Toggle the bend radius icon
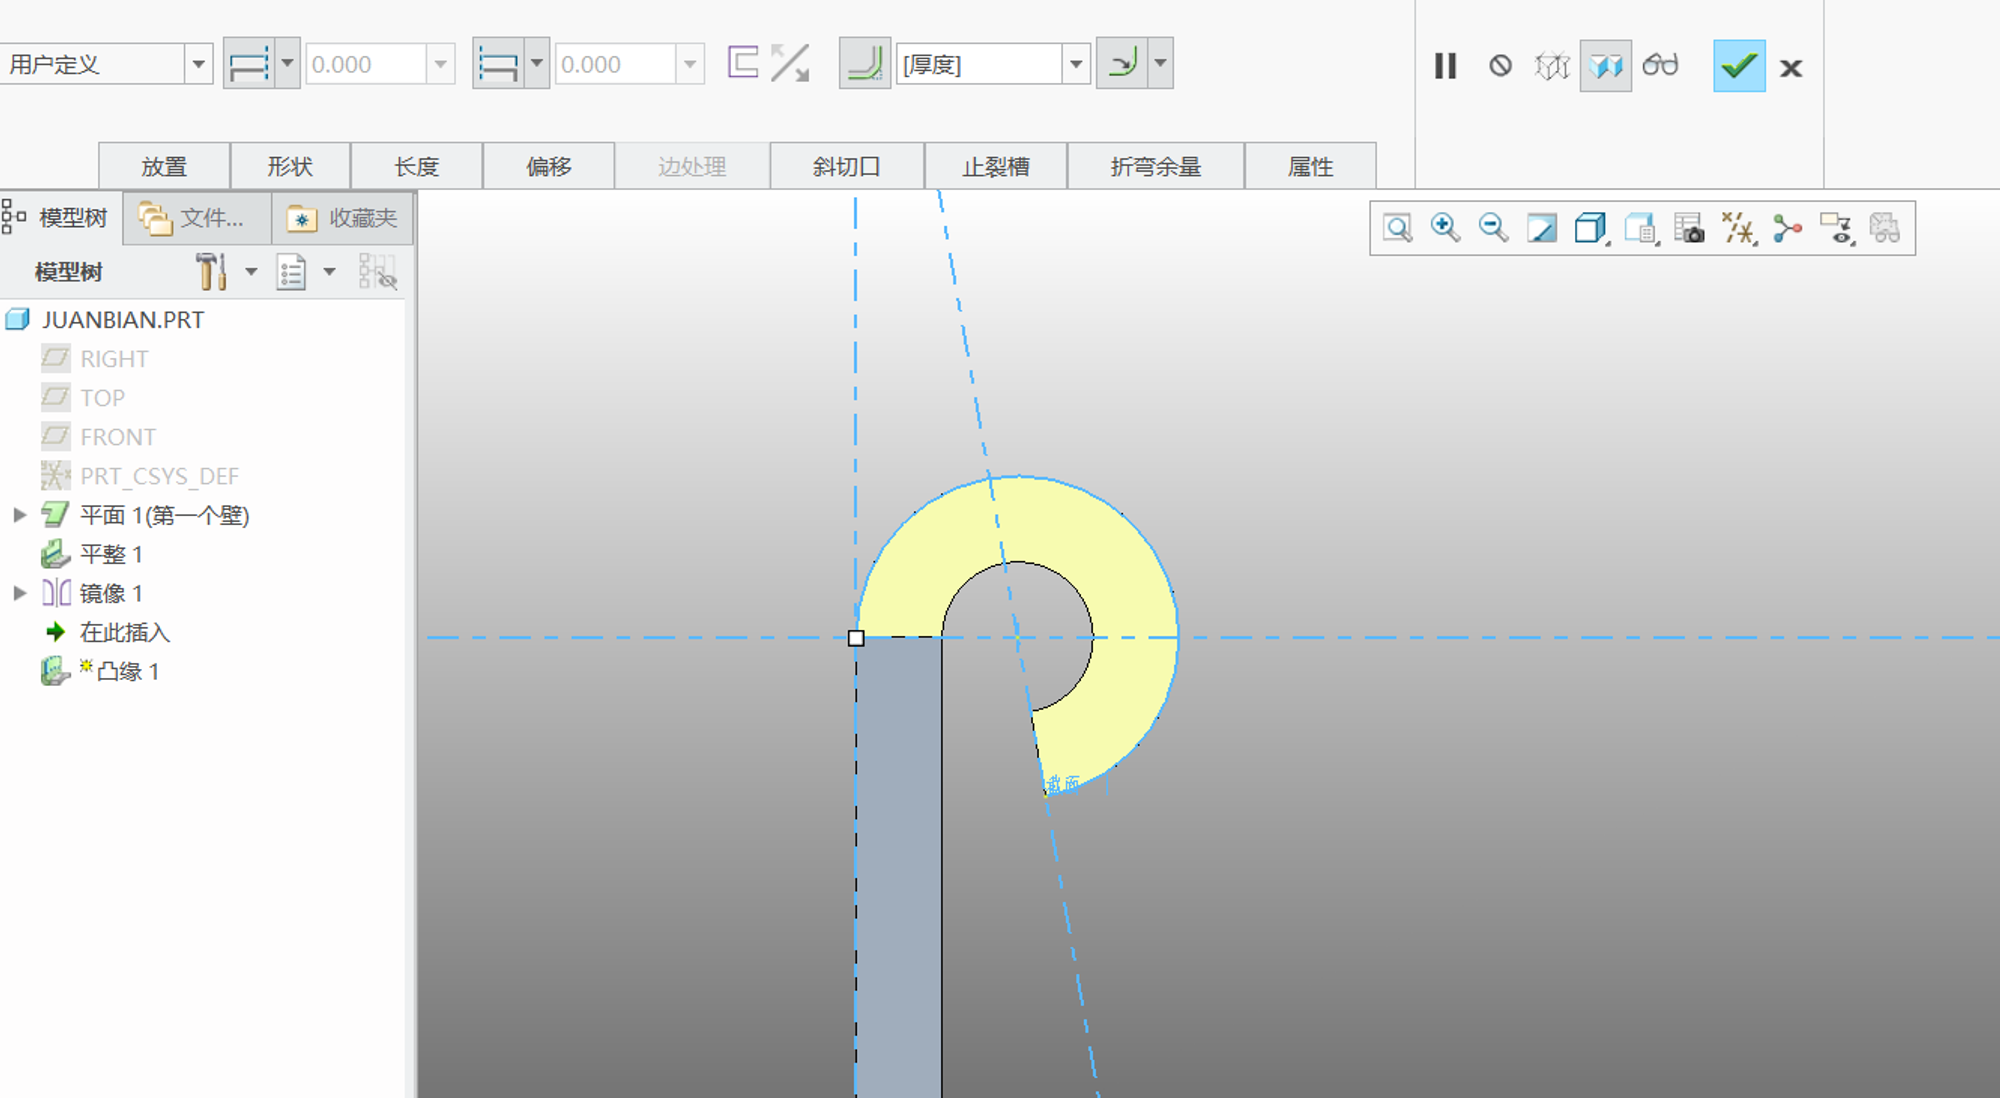This screenshot has height=1098, width=2000. (864, 64)
